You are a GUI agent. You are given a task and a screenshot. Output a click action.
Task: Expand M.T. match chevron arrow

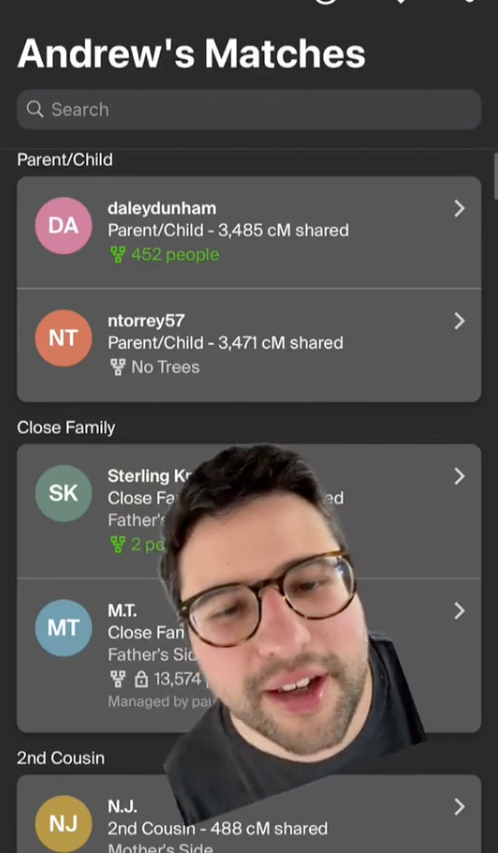[x=460, y=611]
